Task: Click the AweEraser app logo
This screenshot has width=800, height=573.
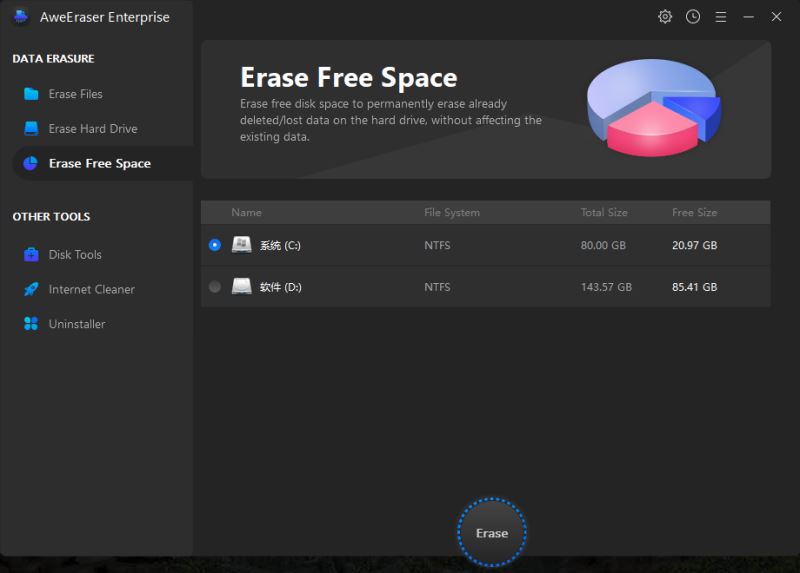Action: point(21,17)
